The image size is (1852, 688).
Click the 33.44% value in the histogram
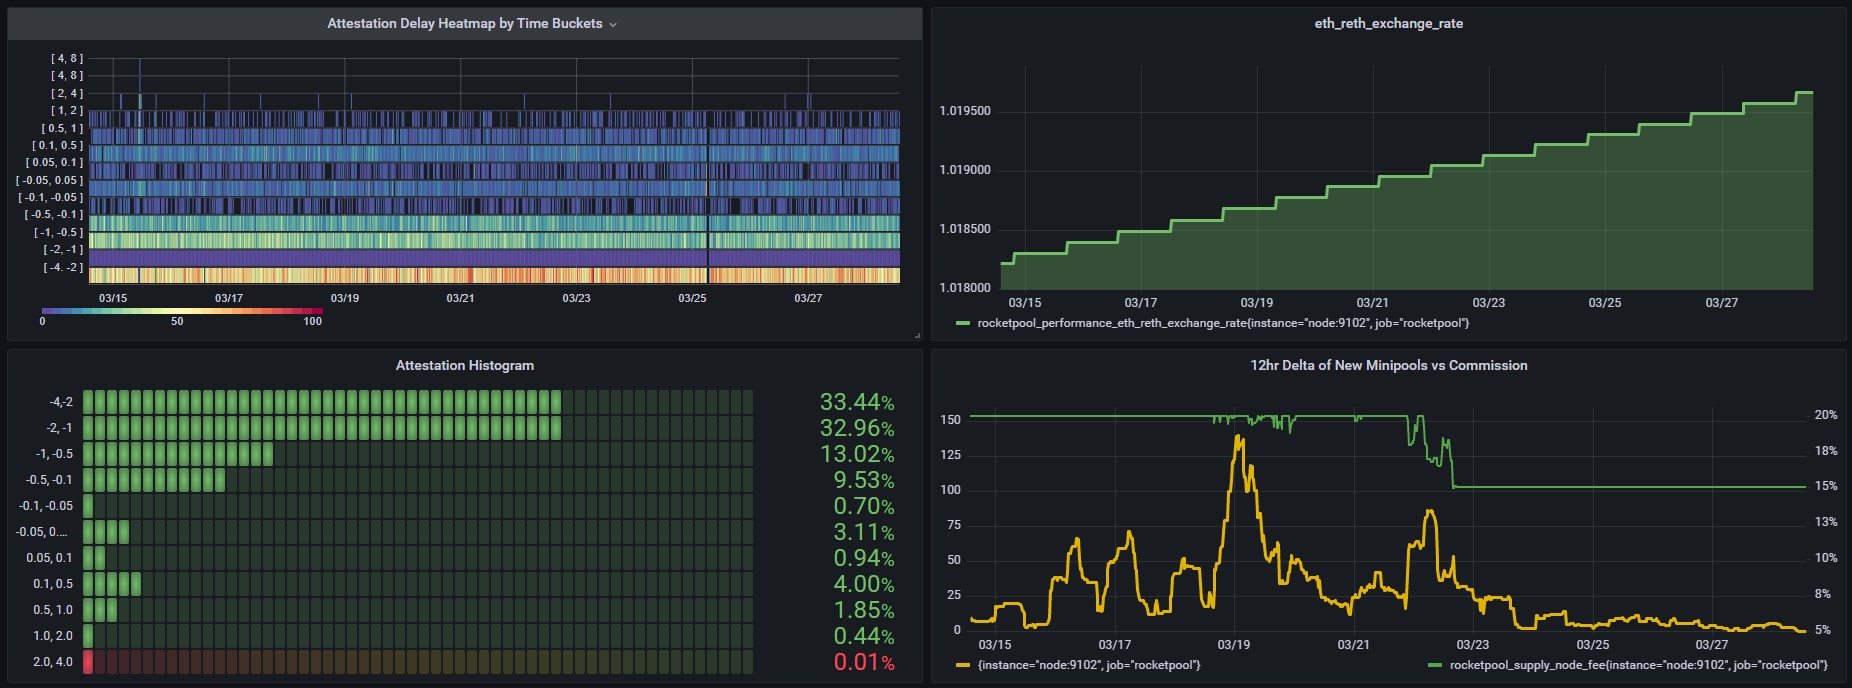[856, 402]
